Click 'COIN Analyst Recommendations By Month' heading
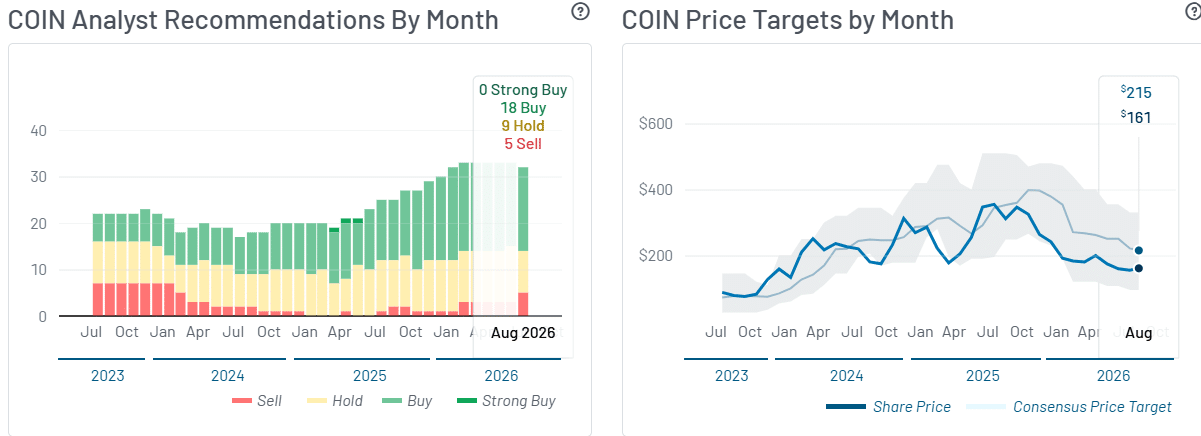Viewport: 1201px width, 436px height. click(x=253, y=19)
